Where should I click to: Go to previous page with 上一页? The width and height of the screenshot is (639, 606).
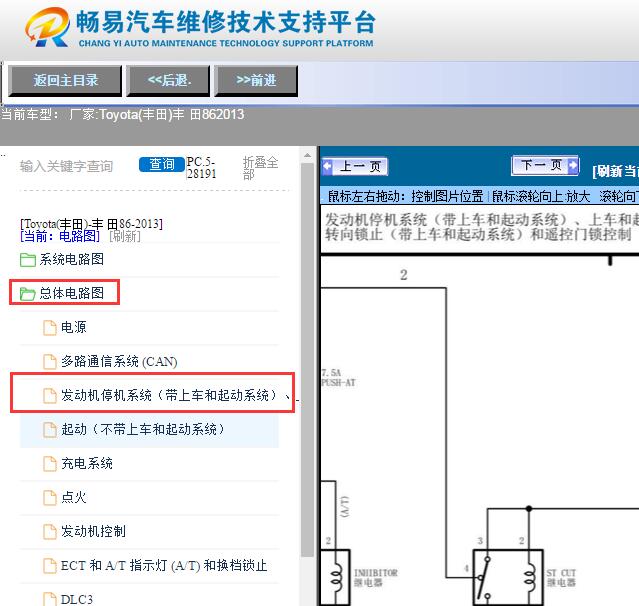click(355, 166)
